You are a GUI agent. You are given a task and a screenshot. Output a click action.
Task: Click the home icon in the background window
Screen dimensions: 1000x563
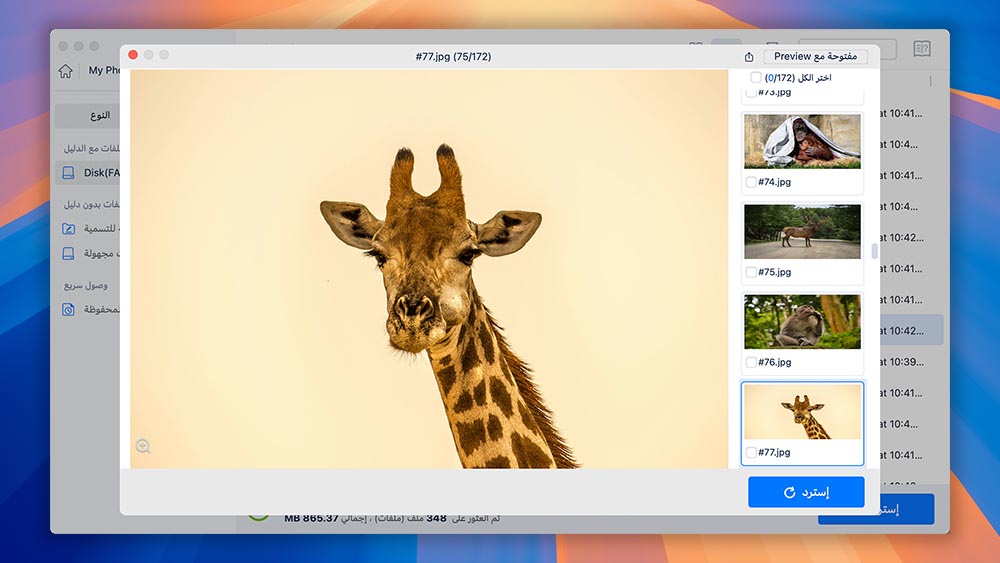pyautogui.click(x=66, y=71)
